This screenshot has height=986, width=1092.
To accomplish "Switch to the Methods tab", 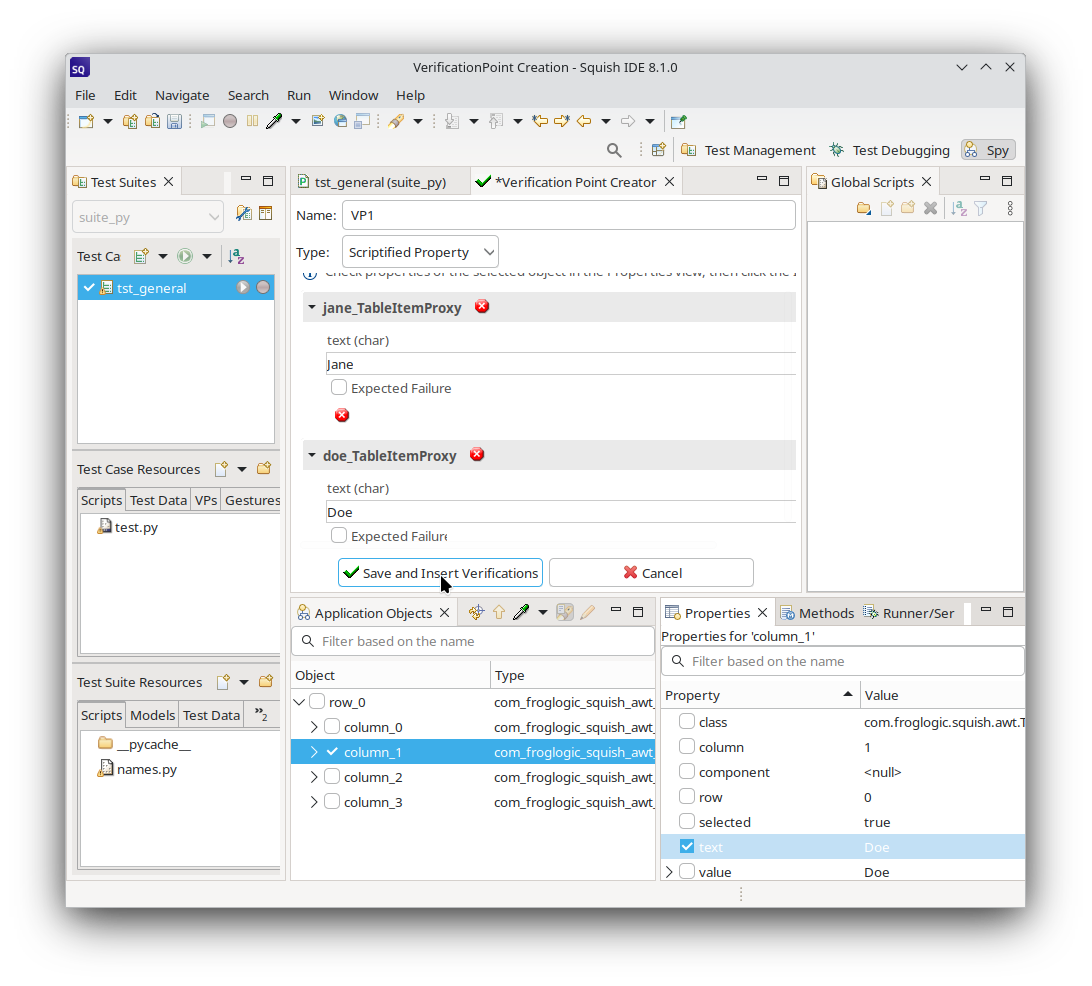I will tap(816, 613).
